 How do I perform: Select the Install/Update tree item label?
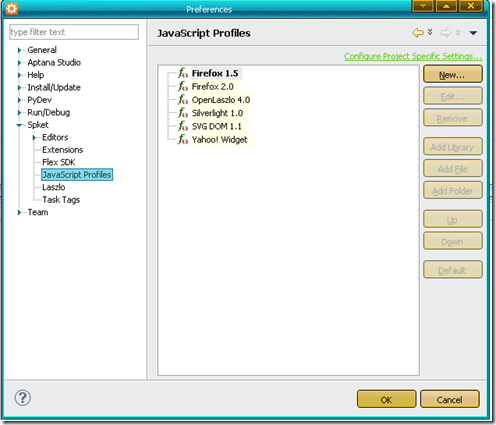54,87
